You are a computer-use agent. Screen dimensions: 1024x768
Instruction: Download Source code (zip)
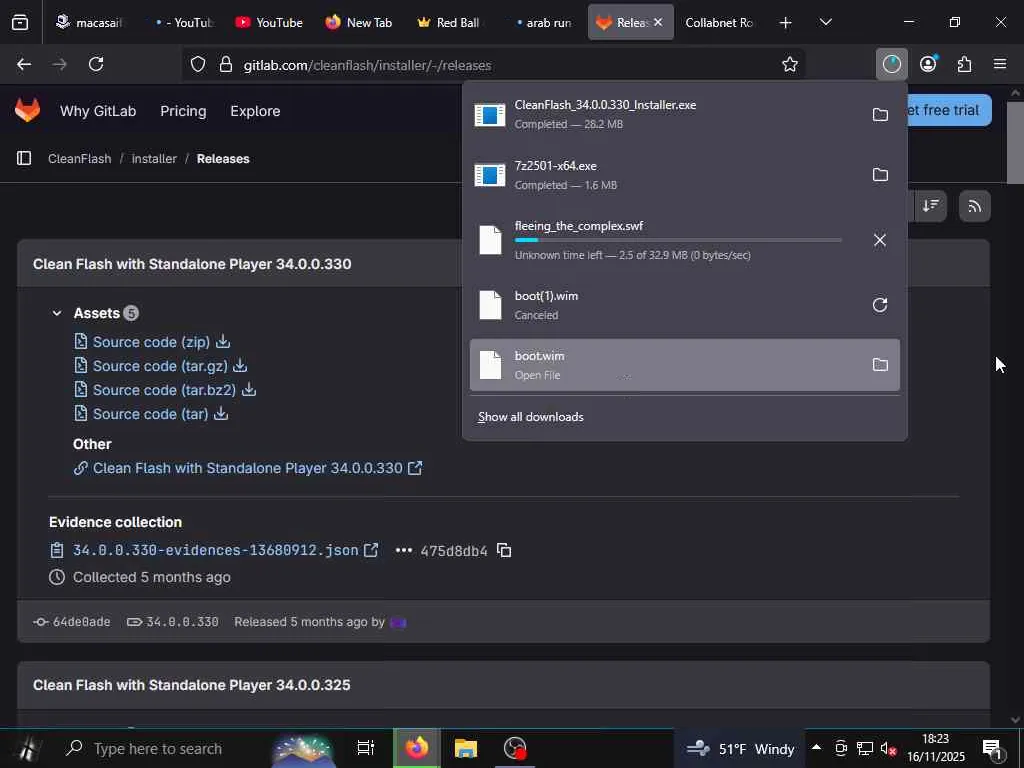tap(152, 342)
